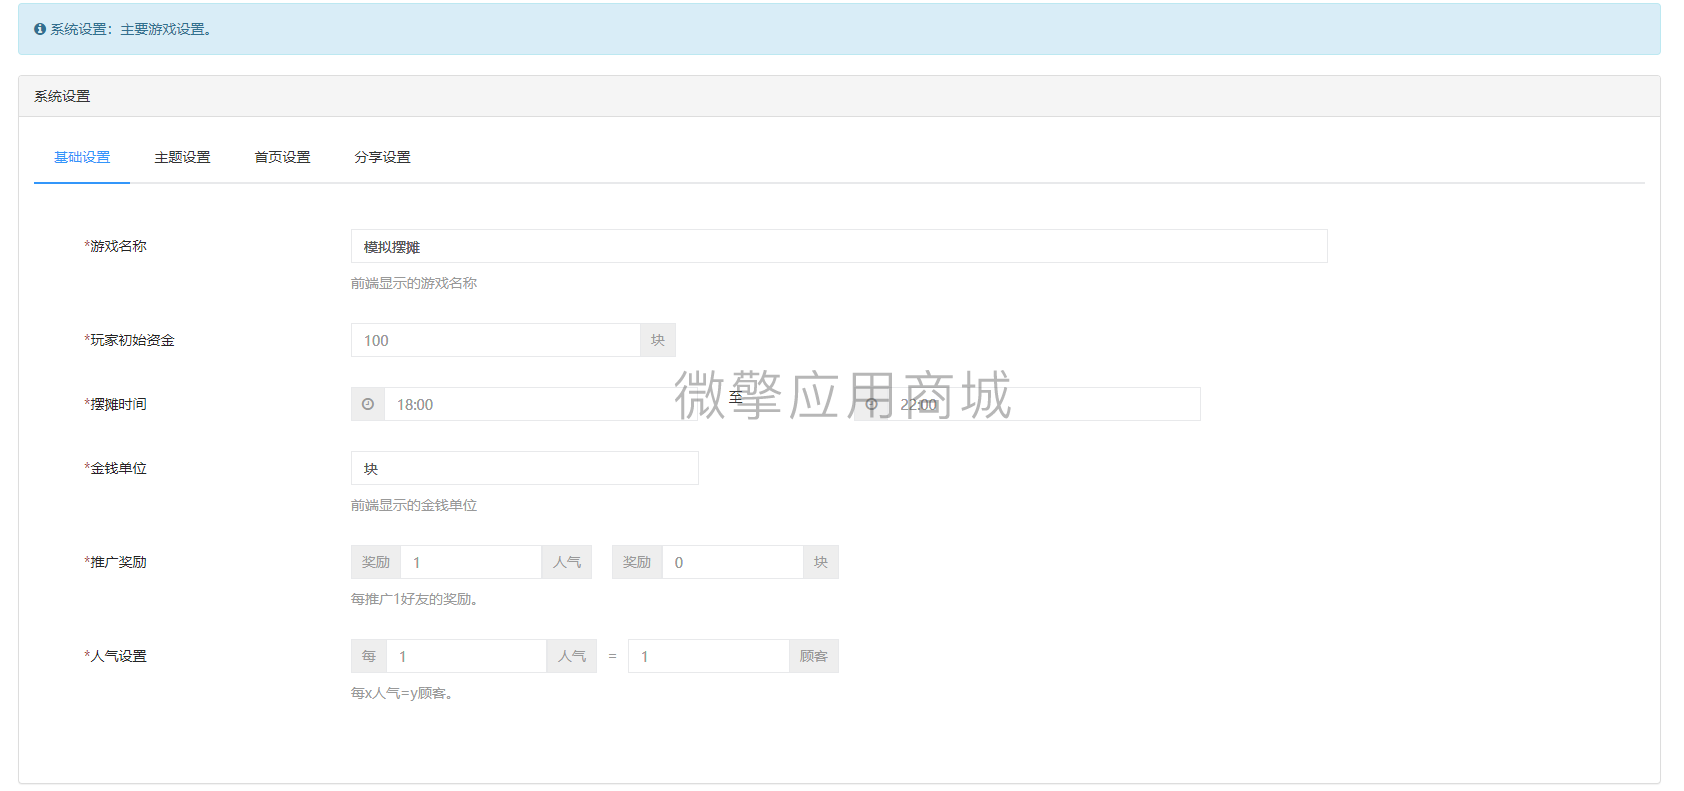
Task: Click the first 奖励 prefix addon
Action: tap(376, 562)
